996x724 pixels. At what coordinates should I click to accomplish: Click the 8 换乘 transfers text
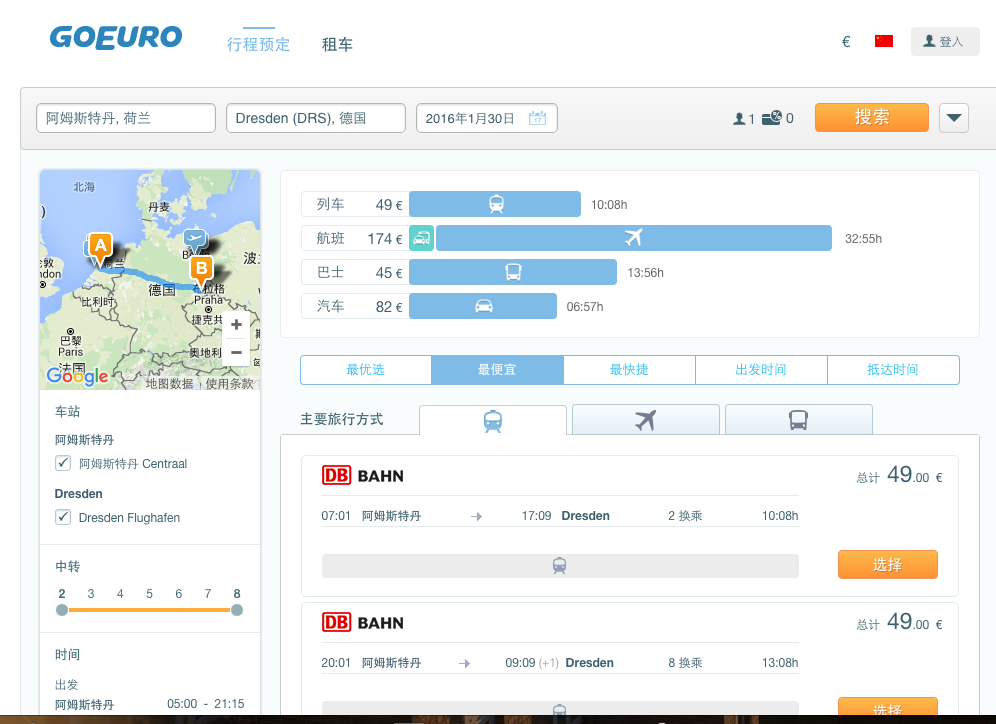point(685,662)
